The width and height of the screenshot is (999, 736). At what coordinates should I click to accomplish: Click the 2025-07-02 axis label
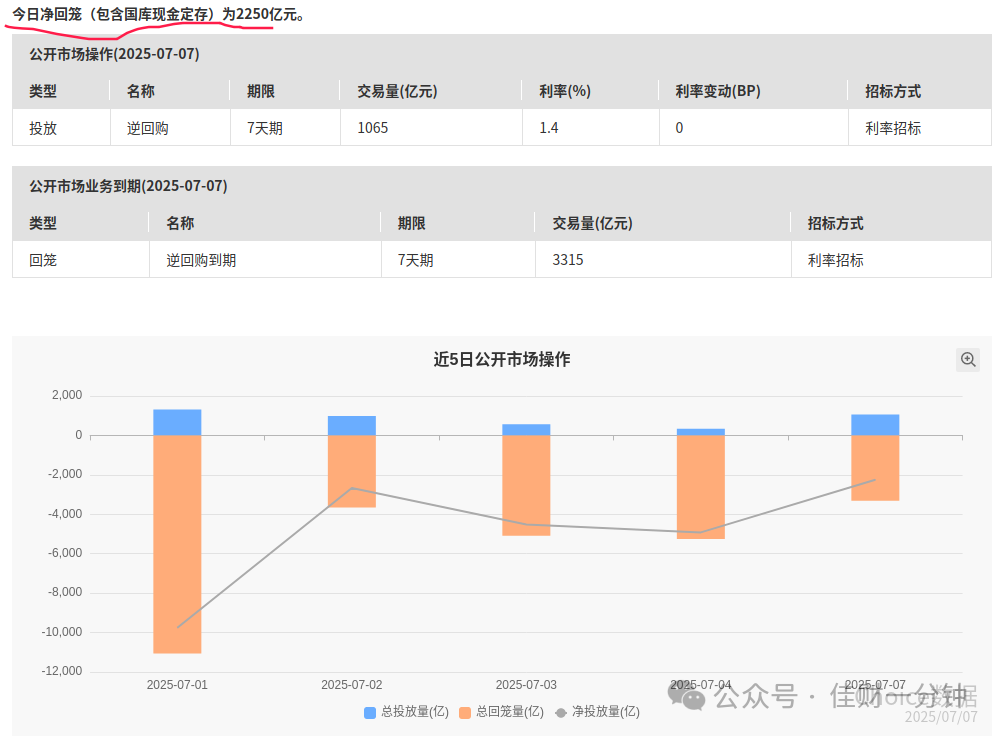[x=352, y=685]
